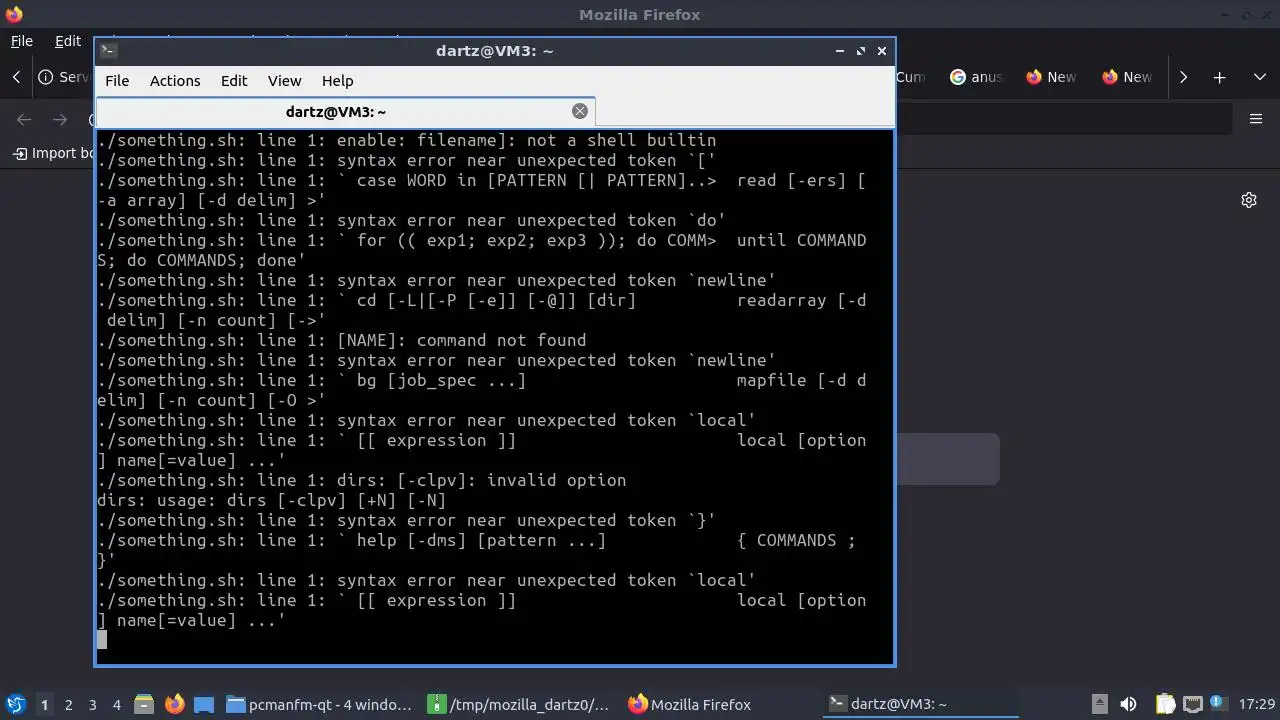The height and width of the screenshot is (720, 1280).
Task: Click the terminal cursor block at the prompt
Action: (x=102, y=640)
